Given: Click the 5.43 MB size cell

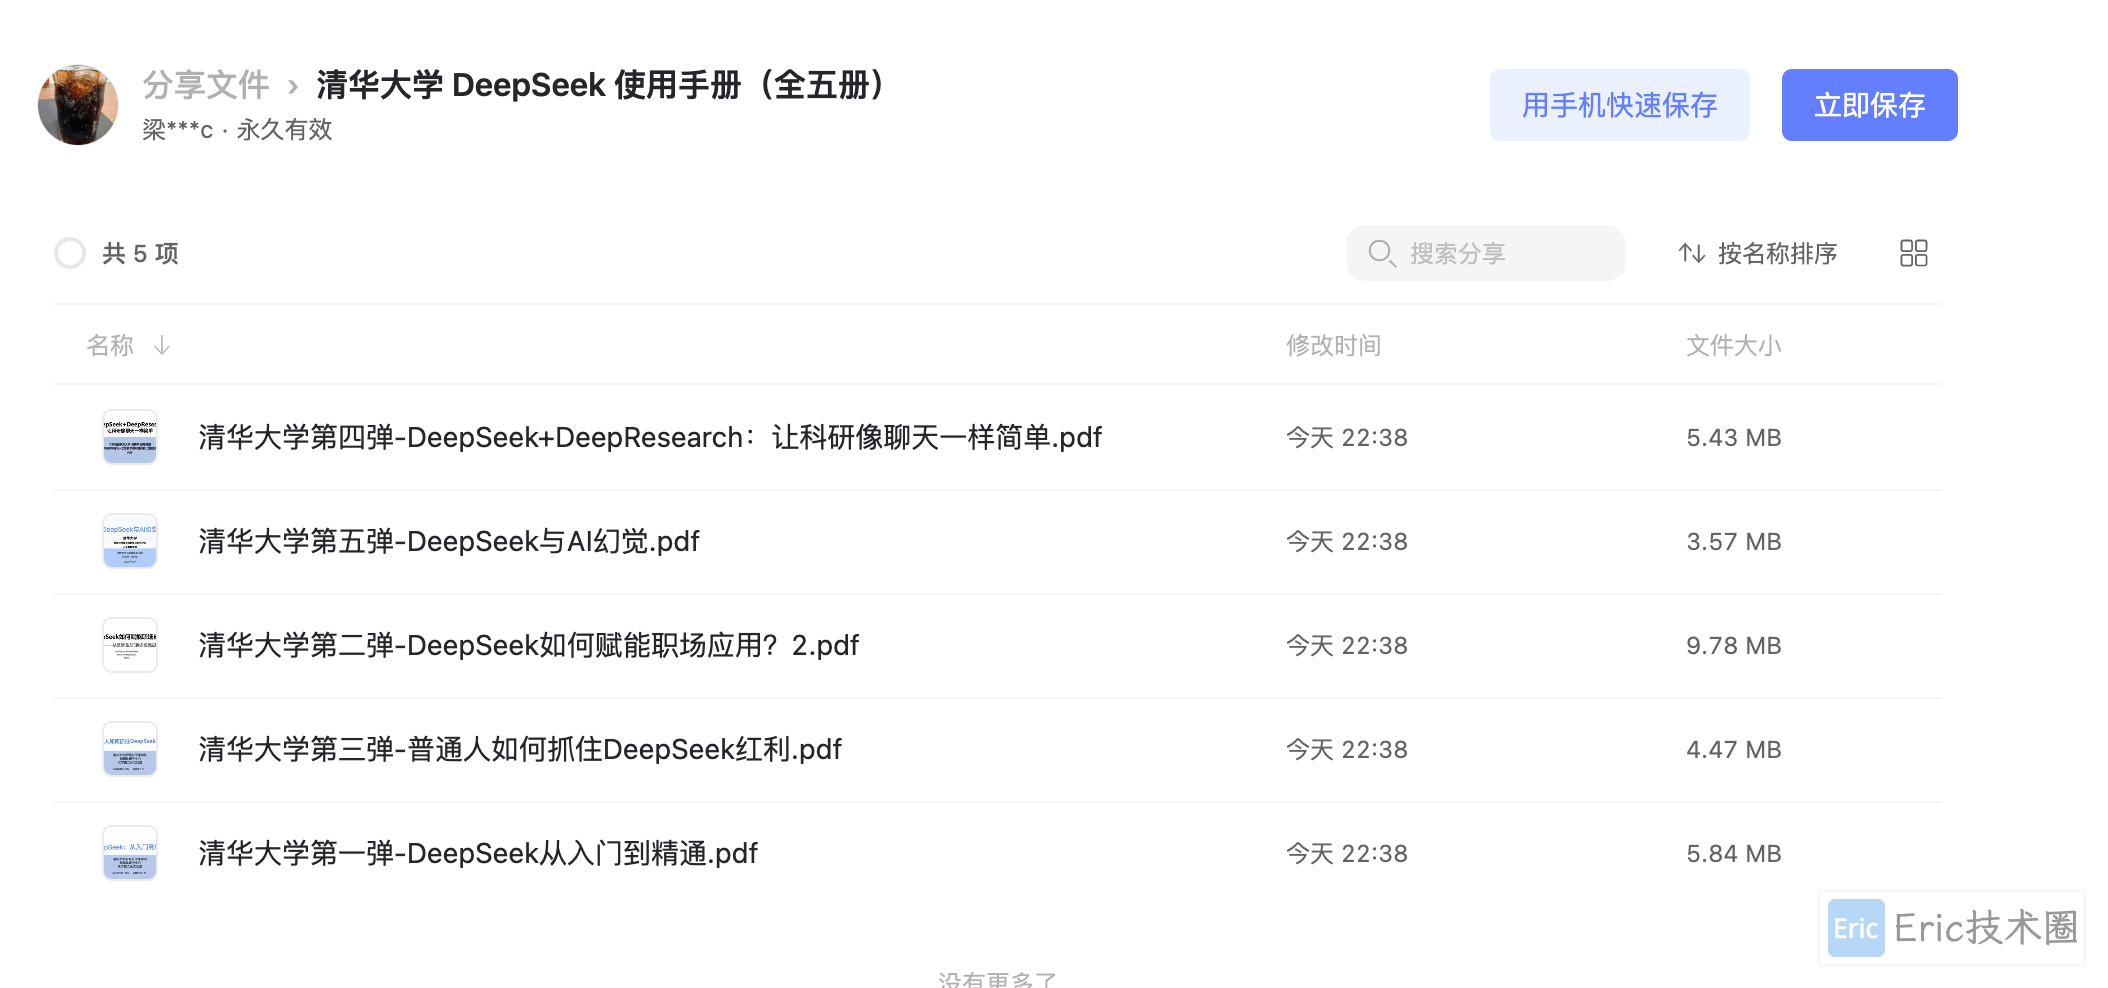Looking at the screenshot, I should [x=1734, y=437].
